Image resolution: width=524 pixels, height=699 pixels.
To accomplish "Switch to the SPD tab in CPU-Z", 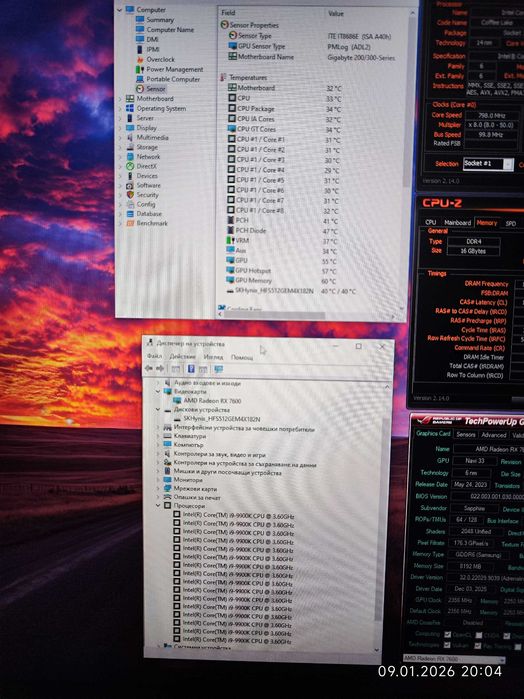I will click(x=511, y=223).
